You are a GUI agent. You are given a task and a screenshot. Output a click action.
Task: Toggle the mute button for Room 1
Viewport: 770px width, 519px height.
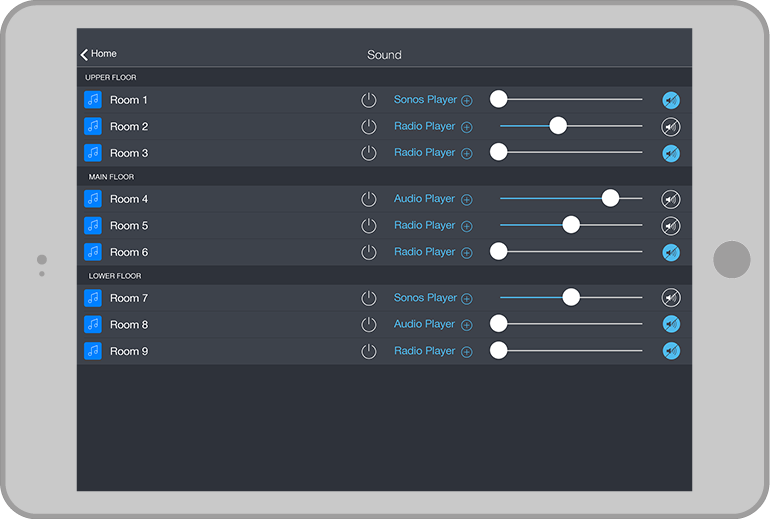[671, 100]
